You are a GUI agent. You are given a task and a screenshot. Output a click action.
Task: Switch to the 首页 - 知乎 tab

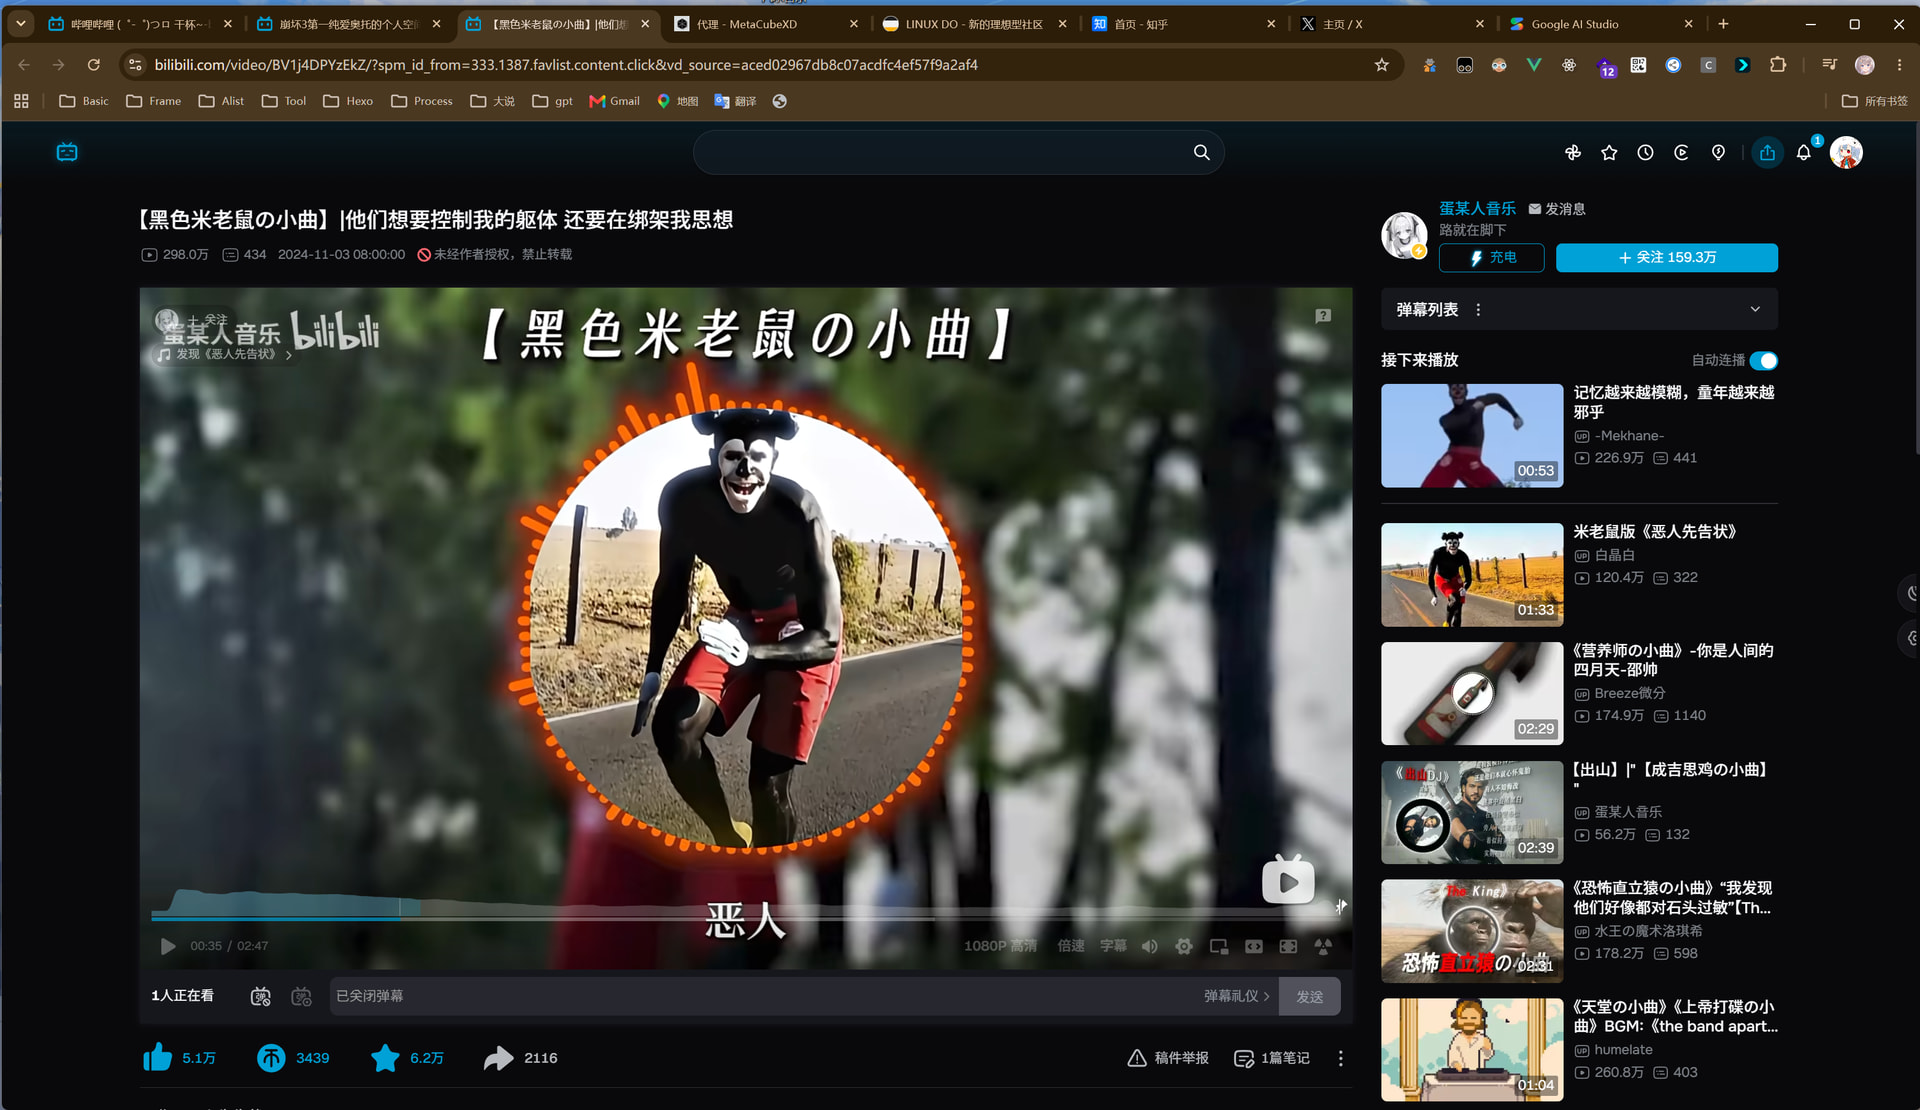[1184, 24]
